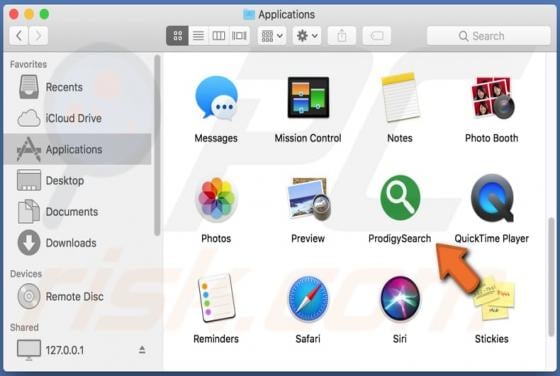Screen dimensions: 560x376
Task: Select the Notes app icon
Action: tap(400, 97)
